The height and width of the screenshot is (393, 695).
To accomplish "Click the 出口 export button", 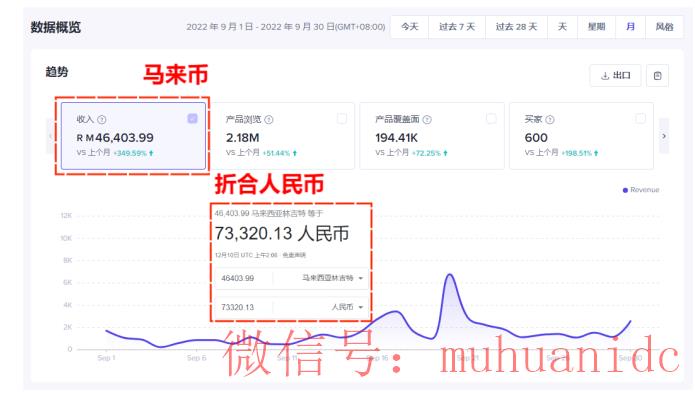I will (x=615, y=76).
